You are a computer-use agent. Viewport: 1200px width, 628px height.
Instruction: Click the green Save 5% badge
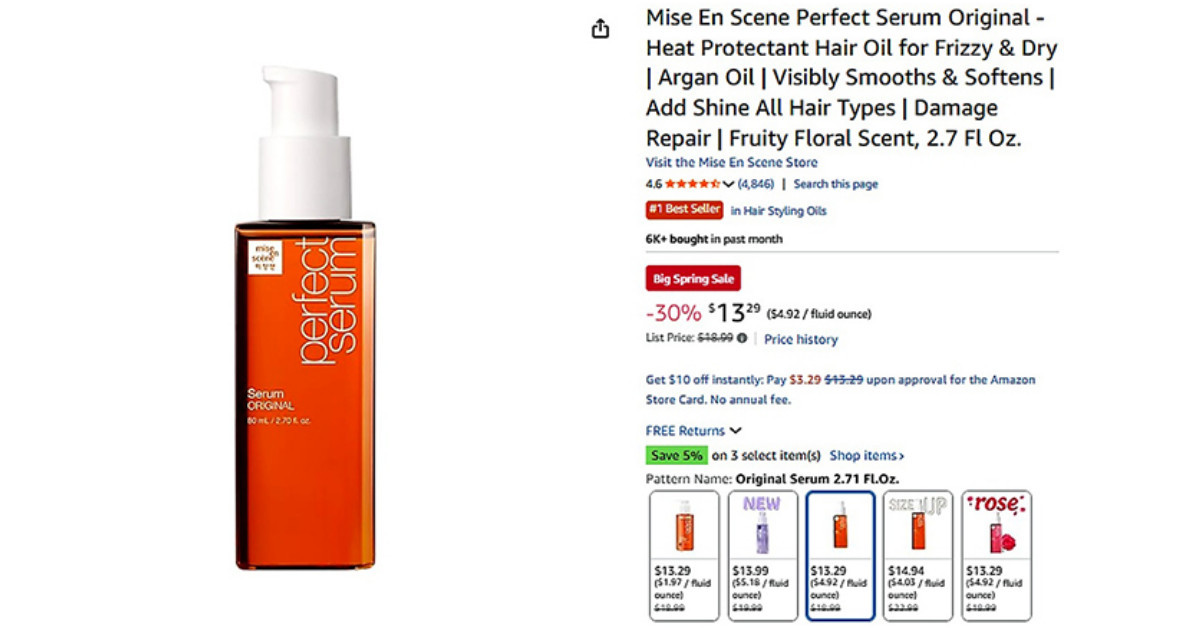tap(676, 456)
